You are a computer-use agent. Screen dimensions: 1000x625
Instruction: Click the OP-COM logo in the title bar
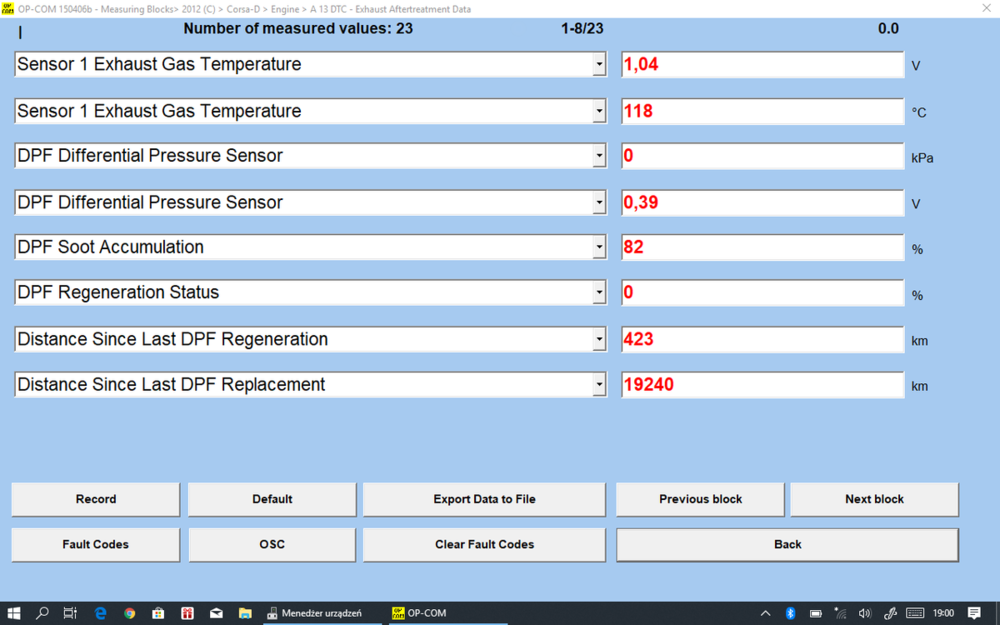tap(10, 8)
